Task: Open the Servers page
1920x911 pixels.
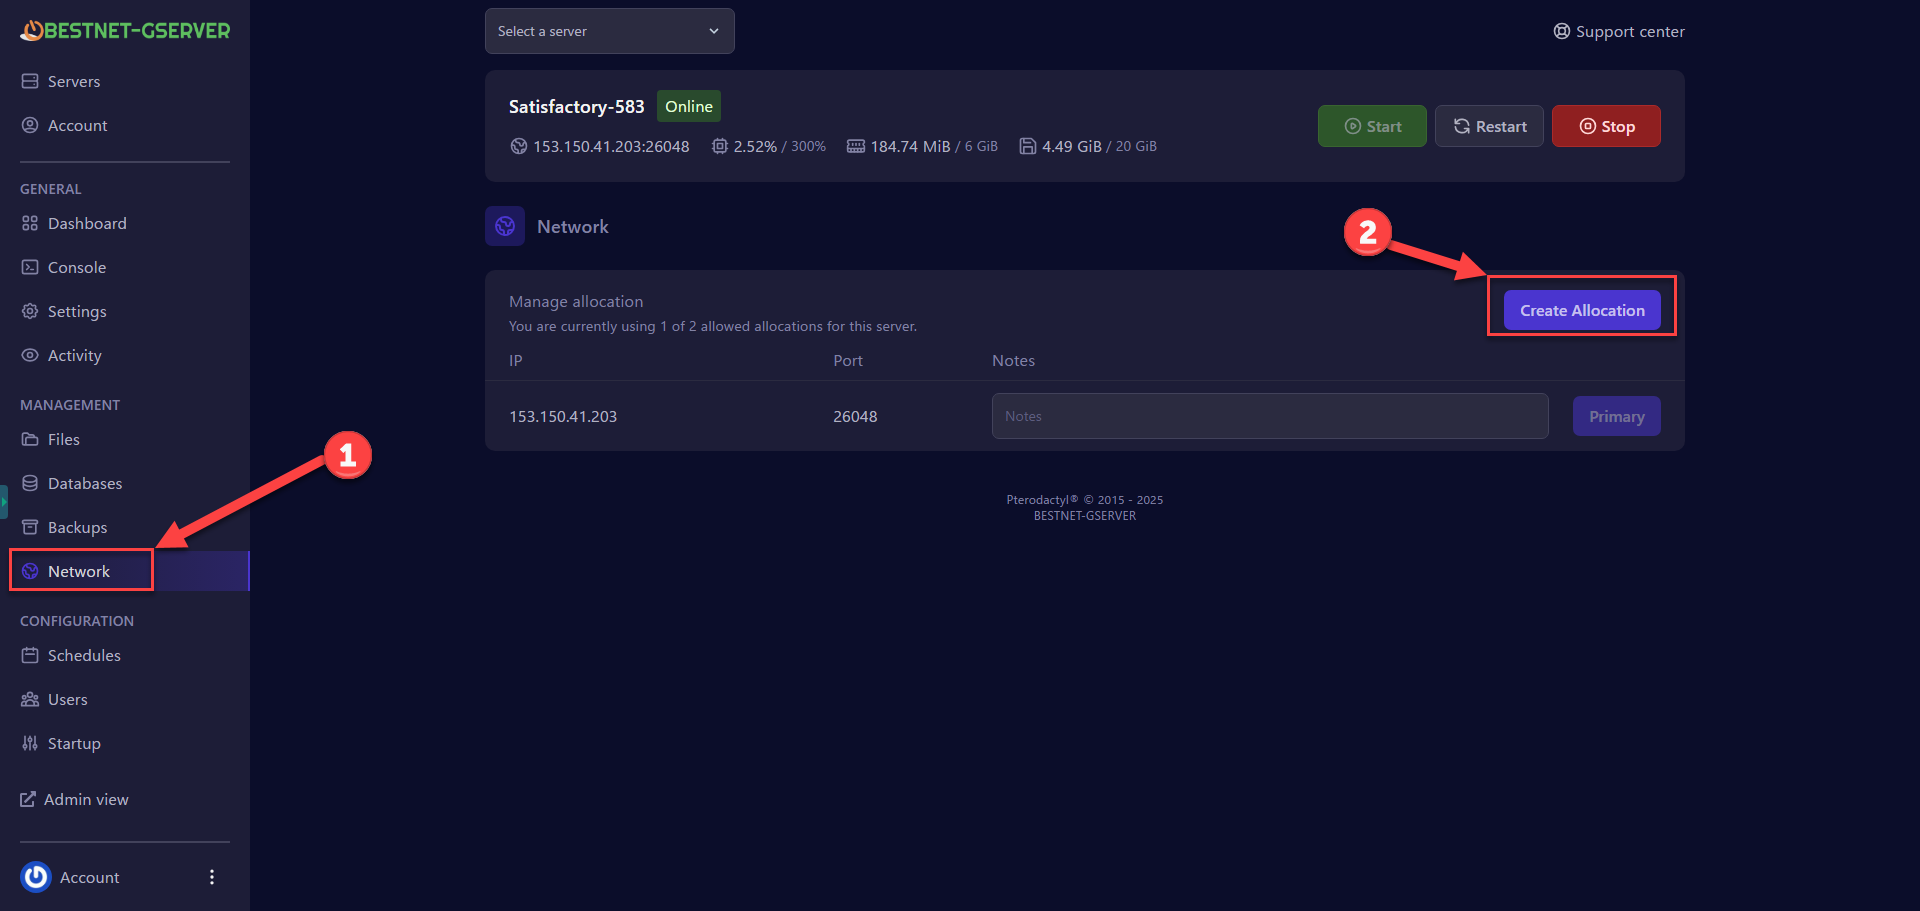Action: 74,81
